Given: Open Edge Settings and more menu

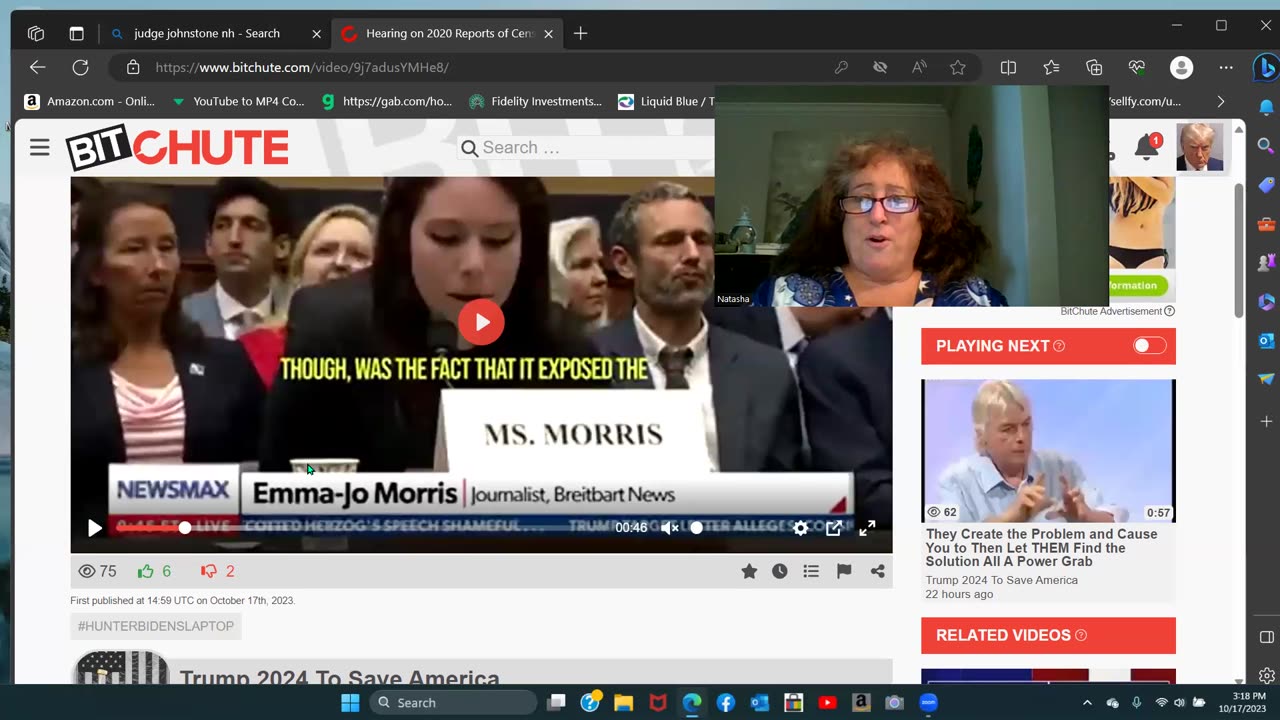Looking at the screenshot, I should pos(1226,67).
